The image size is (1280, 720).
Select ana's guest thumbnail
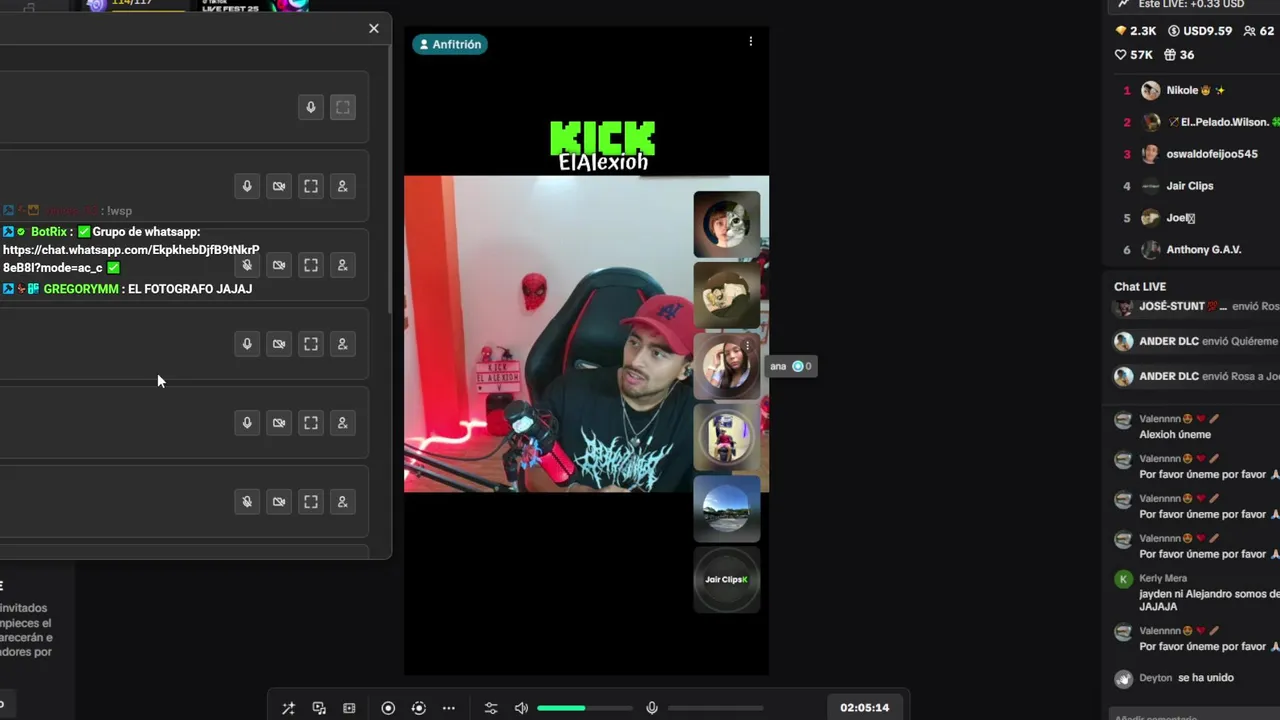(x=727, y=366)
